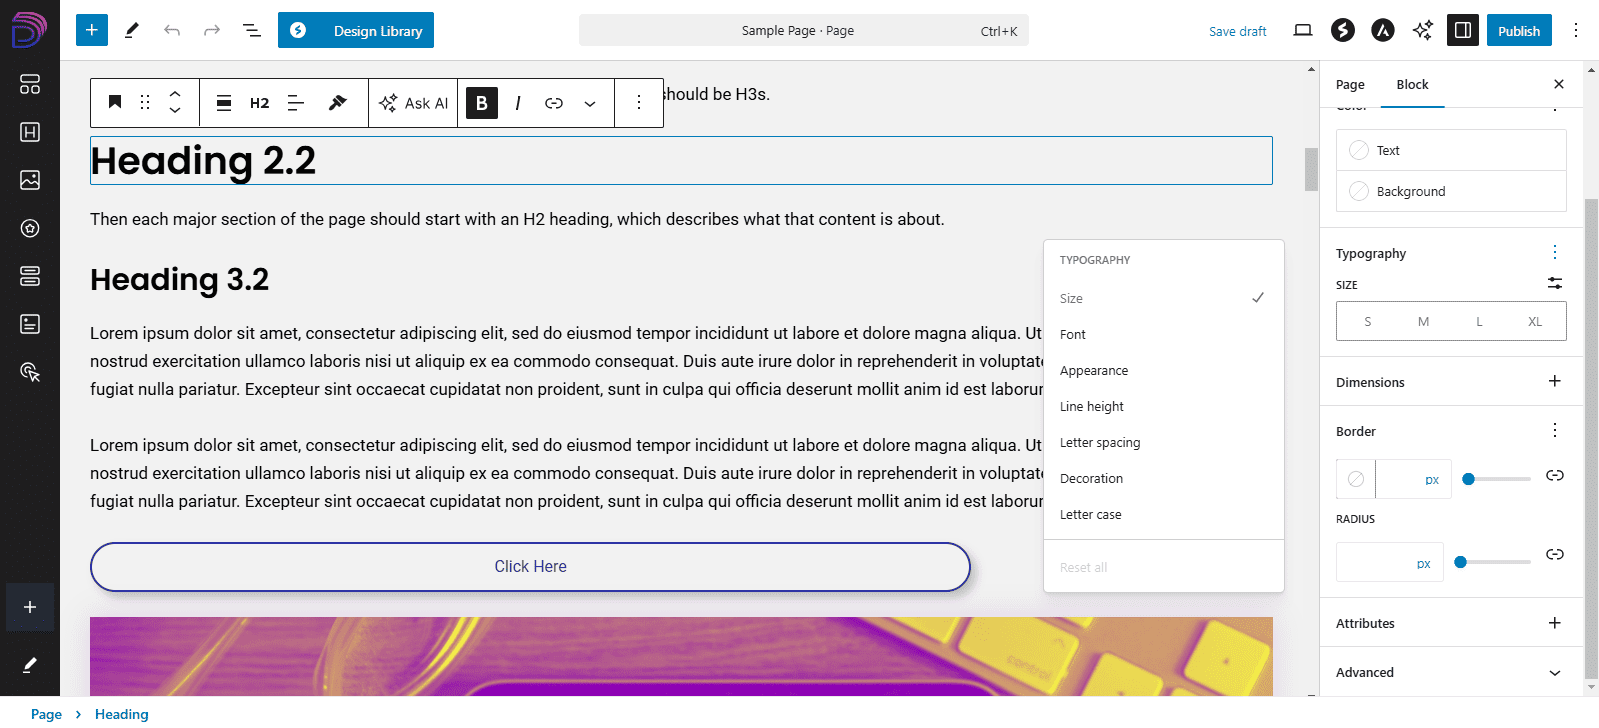Click the italic formatting icon
The width and height of the screenshot is (1599, 728).
click(517, 103)
